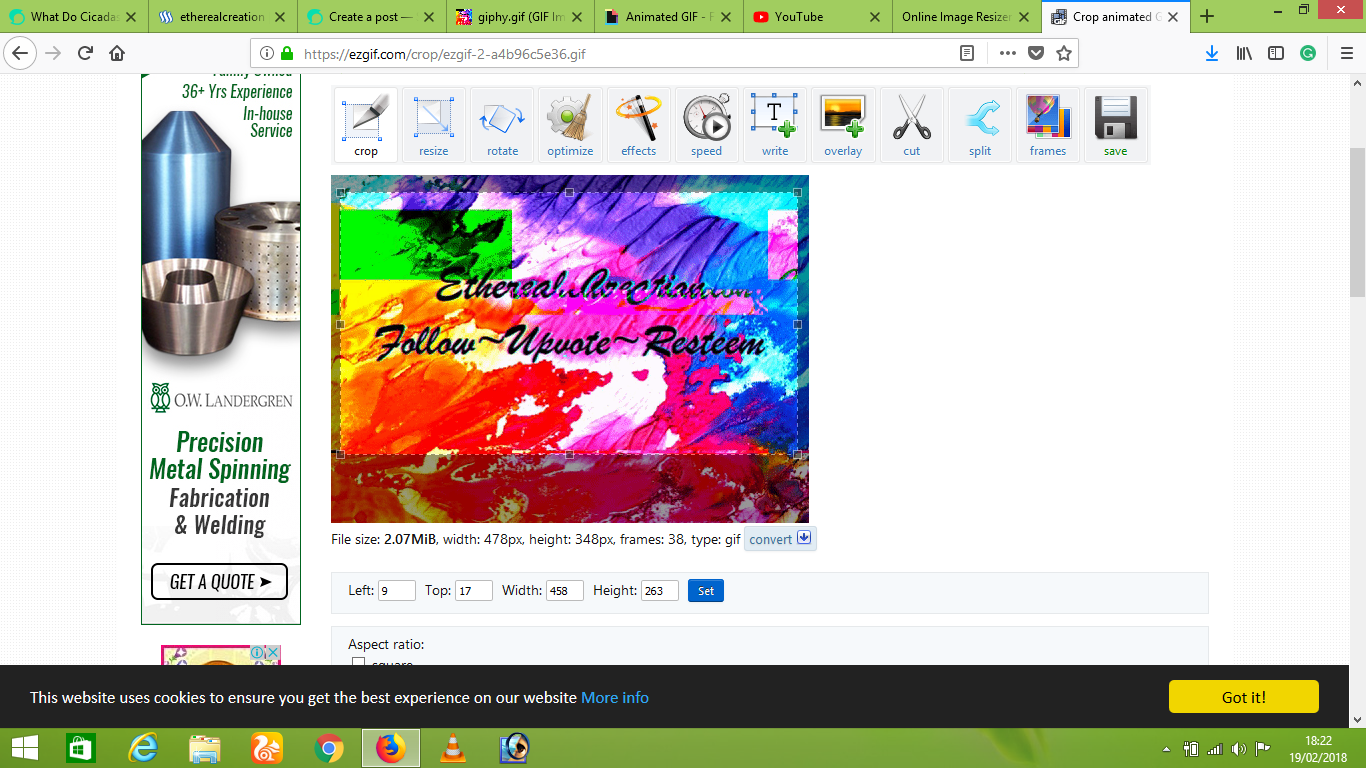Edit the Width input field
Viewport: 1366px width, 768px height.
pos(563,590)
